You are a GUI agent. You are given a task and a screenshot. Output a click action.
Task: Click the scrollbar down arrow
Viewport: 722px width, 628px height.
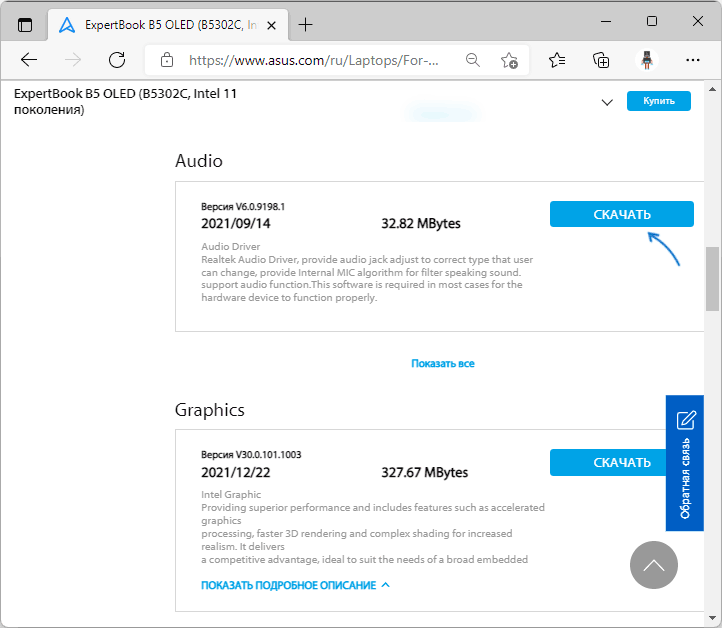pyautogui.click(x=712, y=618)
